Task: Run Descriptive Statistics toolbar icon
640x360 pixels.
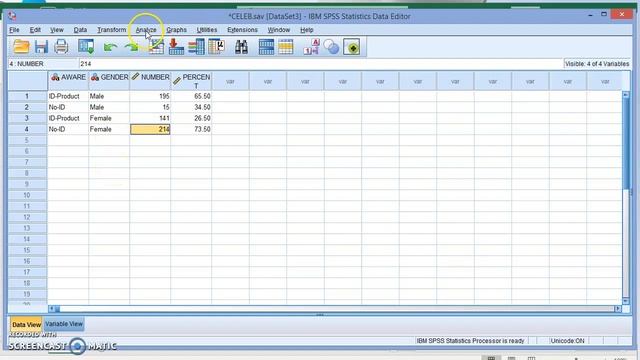Action: coord(216,47)
